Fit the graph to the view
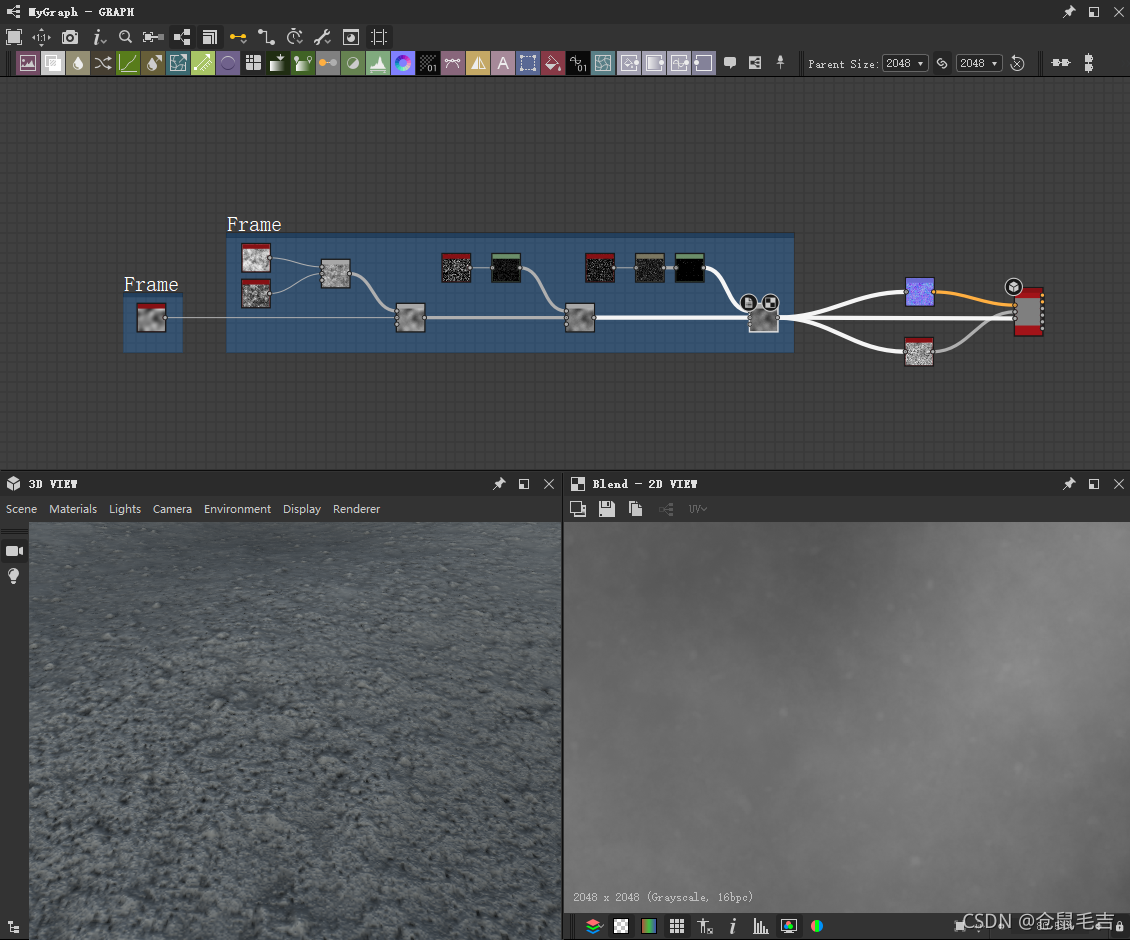 [x=14, y=37]
